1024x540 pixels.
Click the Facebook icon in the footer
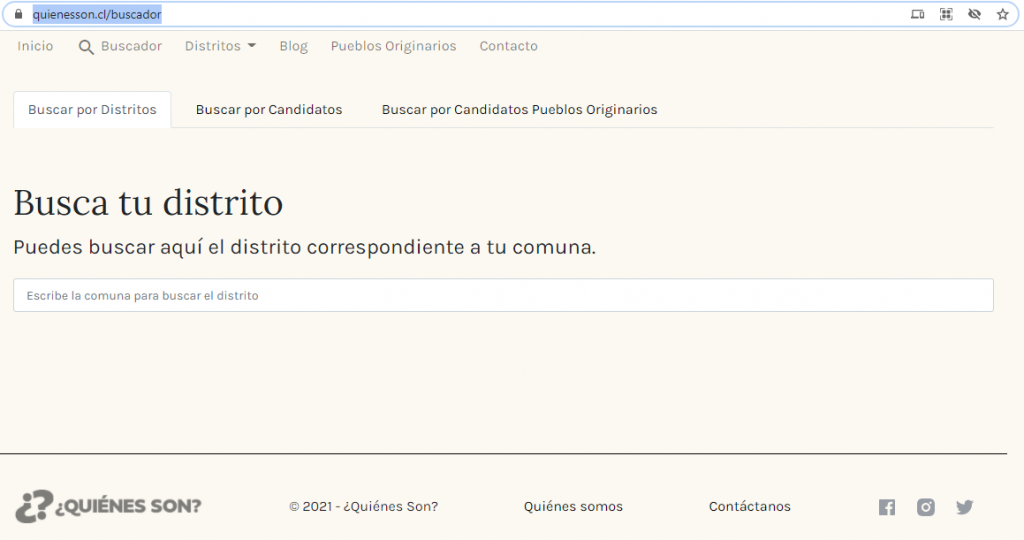tap(887, 507)
